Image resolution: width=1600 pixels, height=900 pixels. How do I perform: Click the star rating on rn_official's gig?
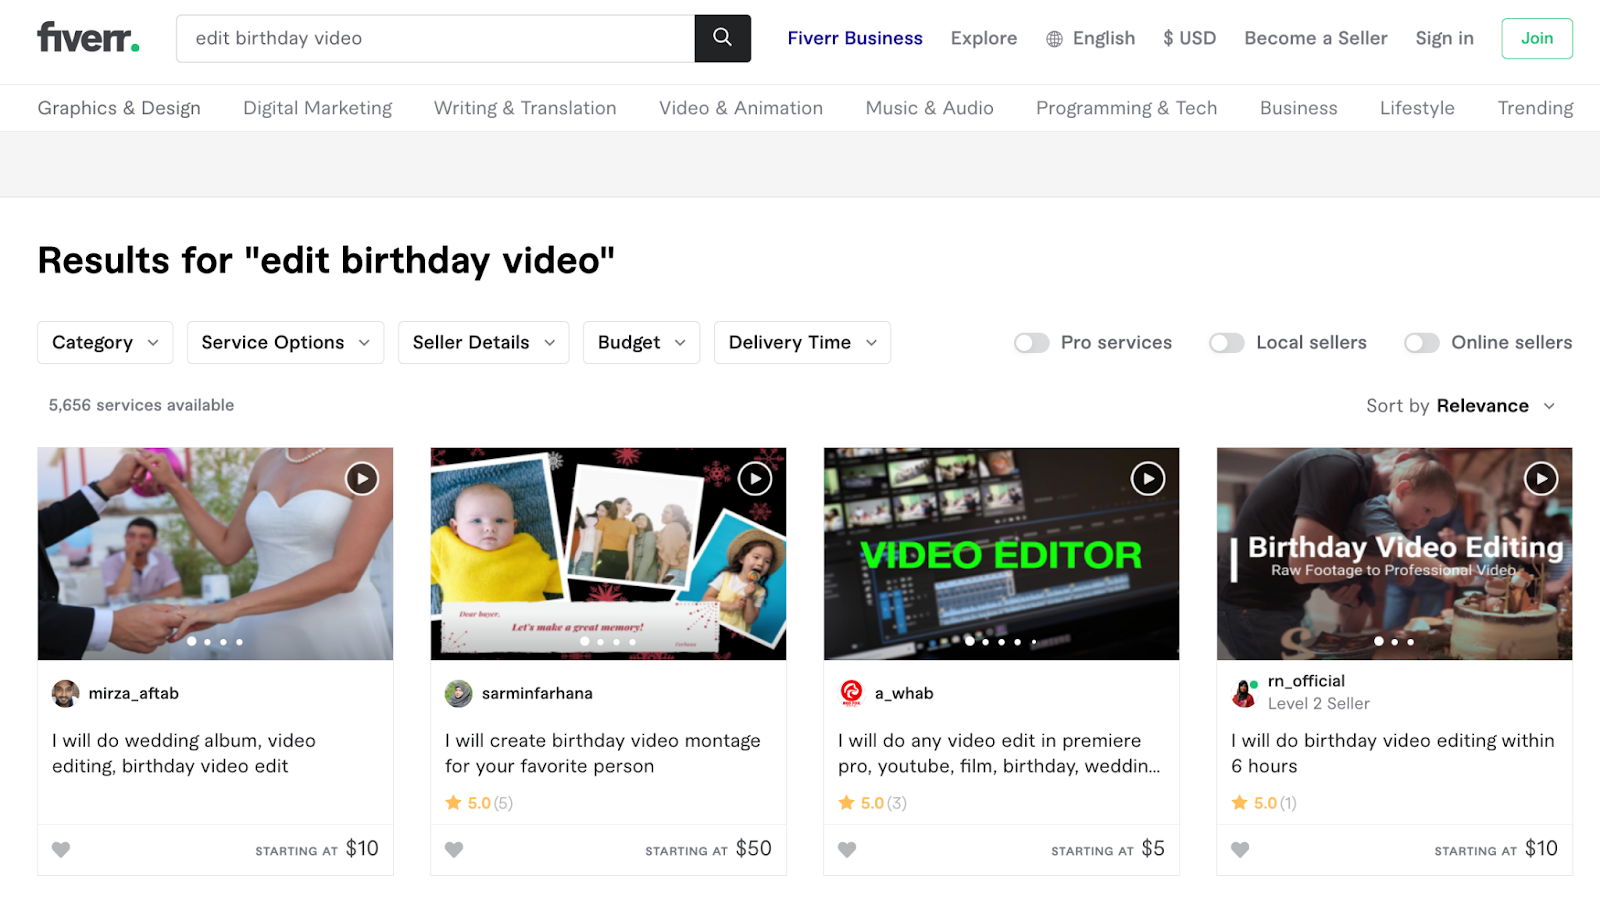(1264, 803)
